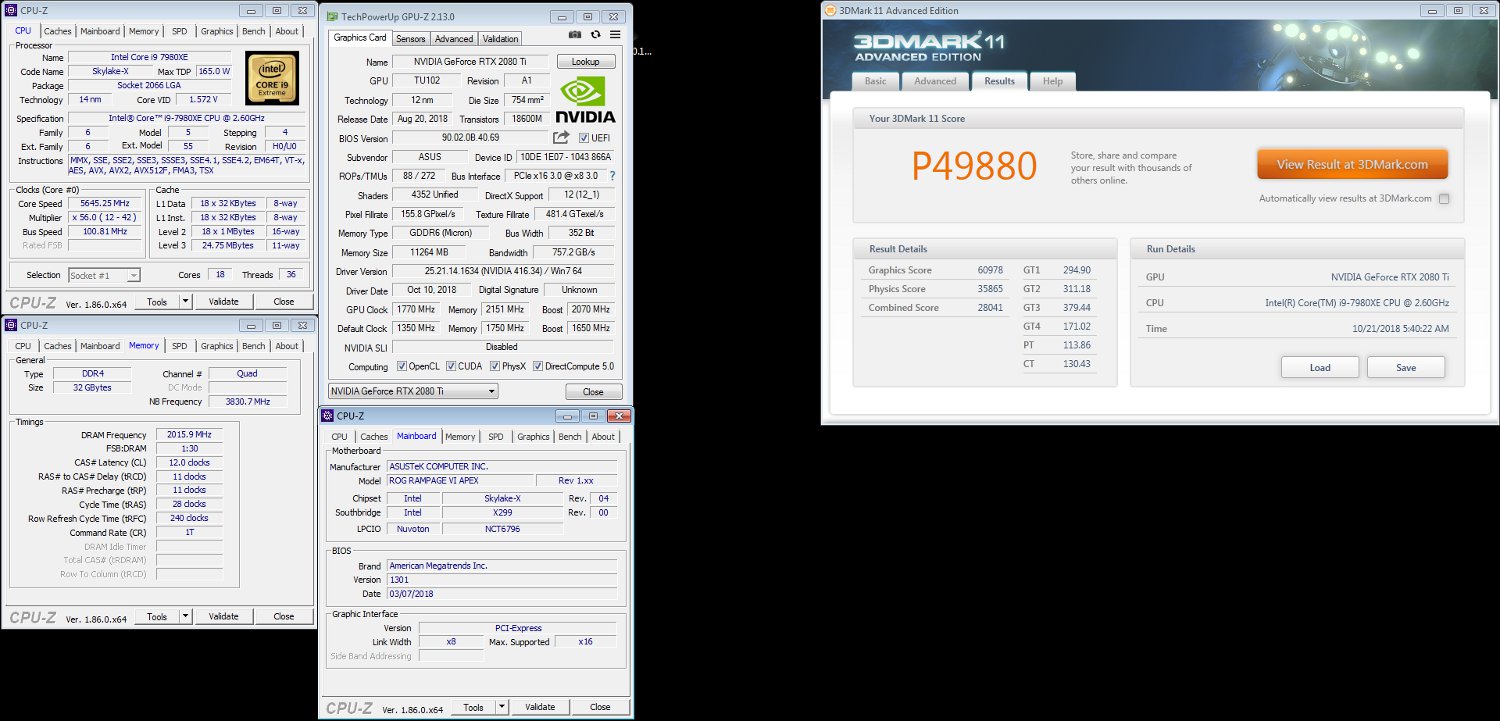Click the GPU name field NVIDIA GeForce RTX 2080 Ti
The width and height of the screenshot is (1500, 721).
[x=469, y=62]
